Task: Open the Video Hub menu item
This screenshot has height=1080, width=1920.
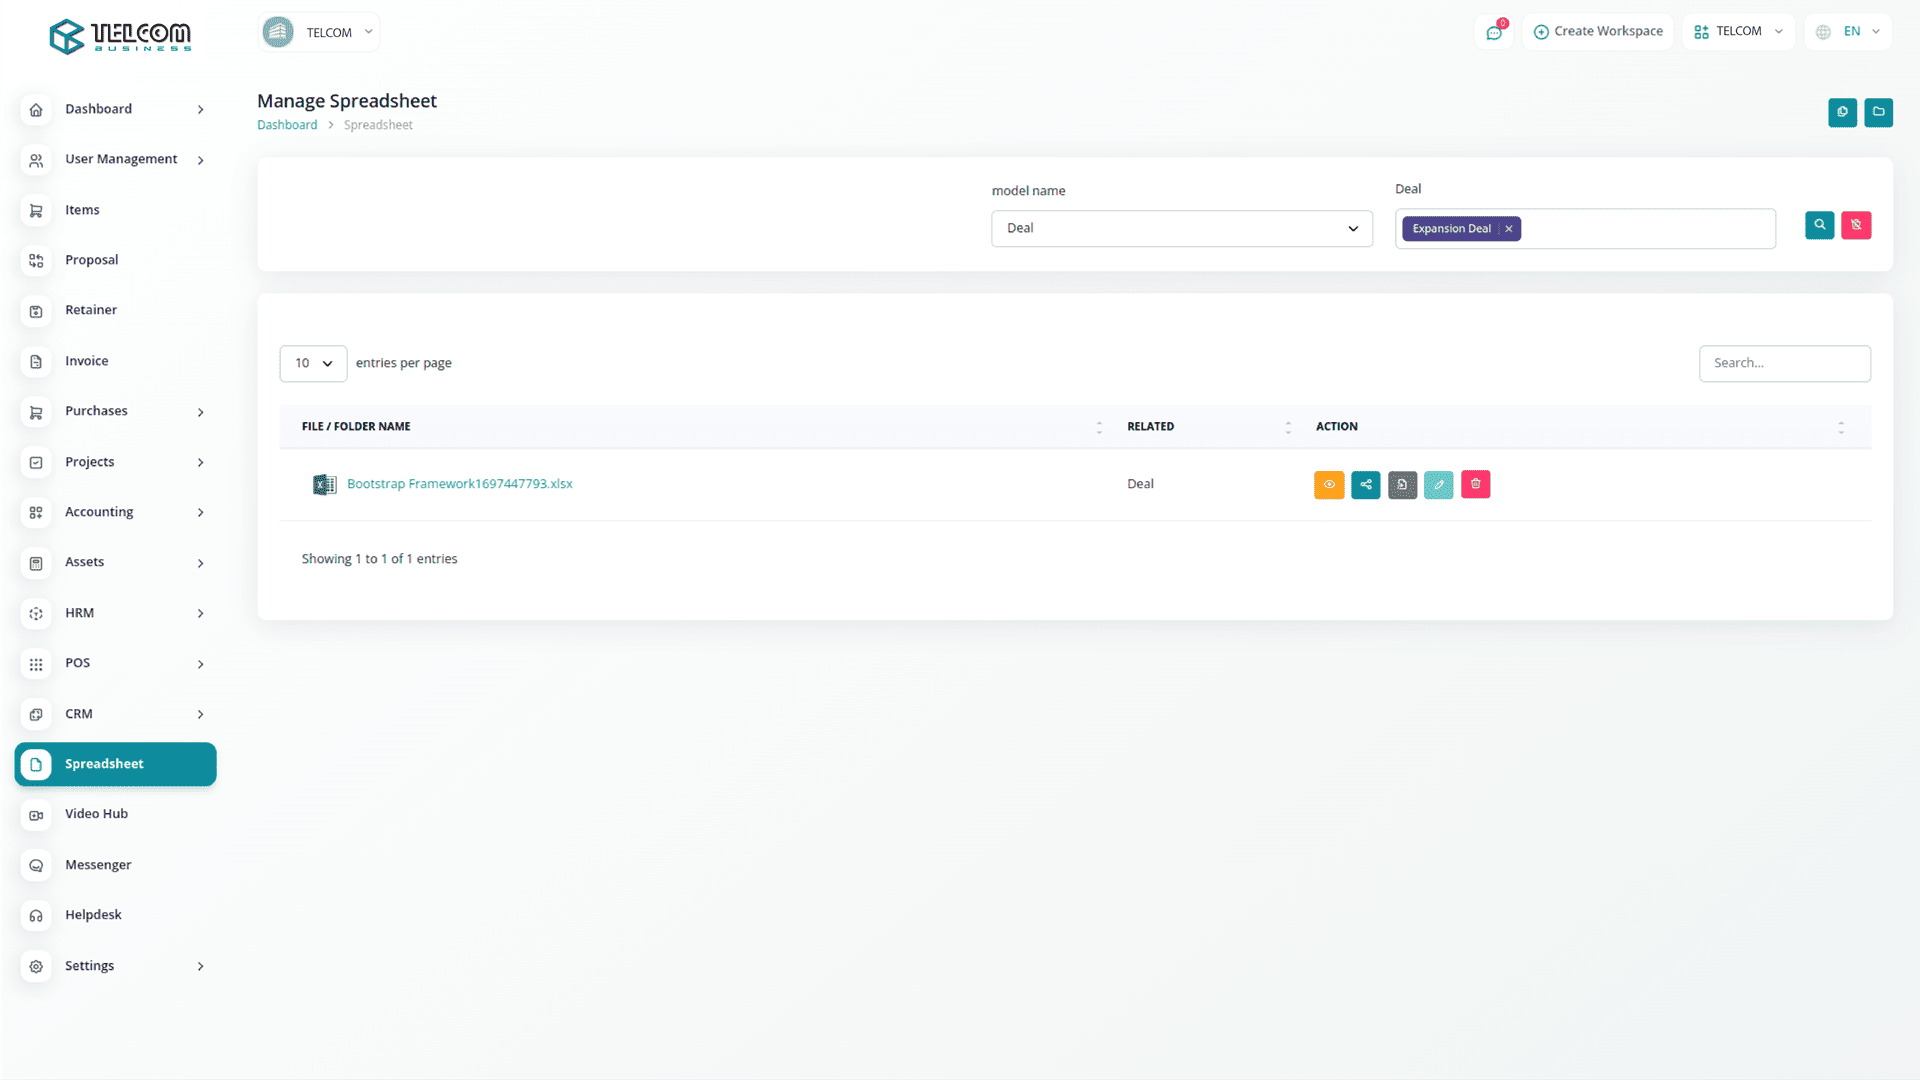Action: pyautogui.click(x=96, y=814)
